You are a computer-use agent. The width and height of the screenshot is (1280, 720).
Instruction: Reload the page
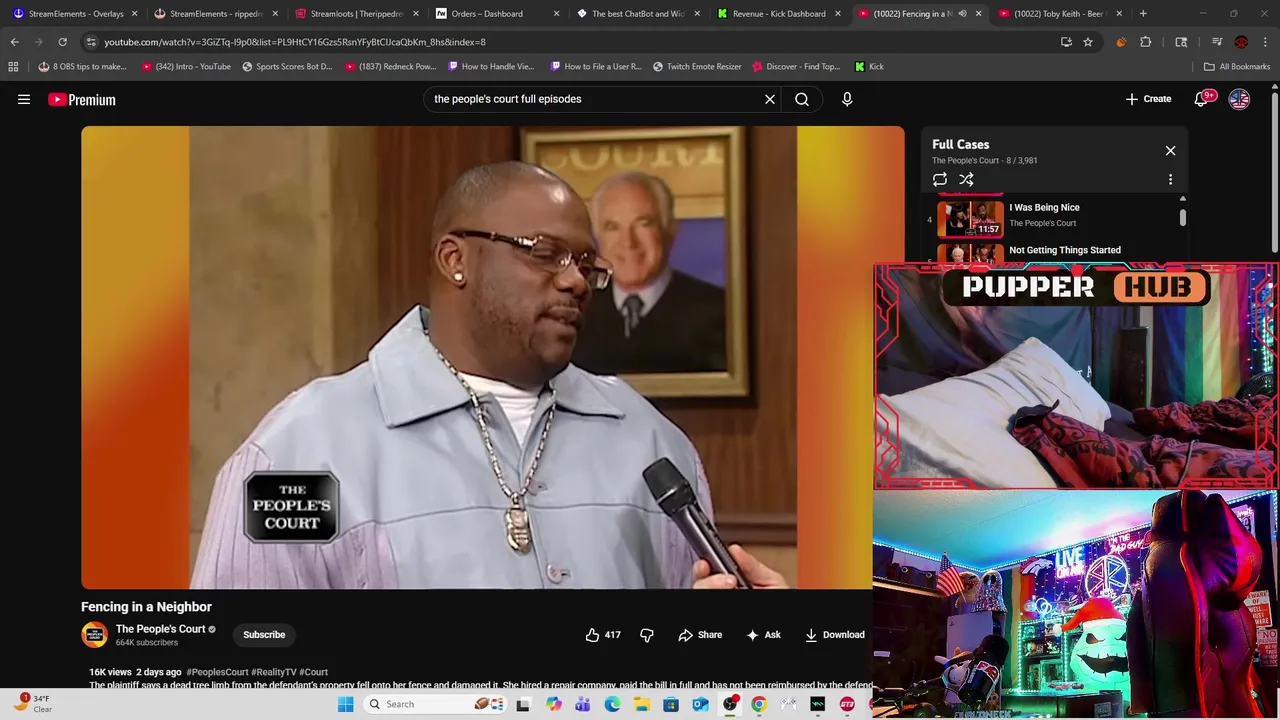[62, 42]
